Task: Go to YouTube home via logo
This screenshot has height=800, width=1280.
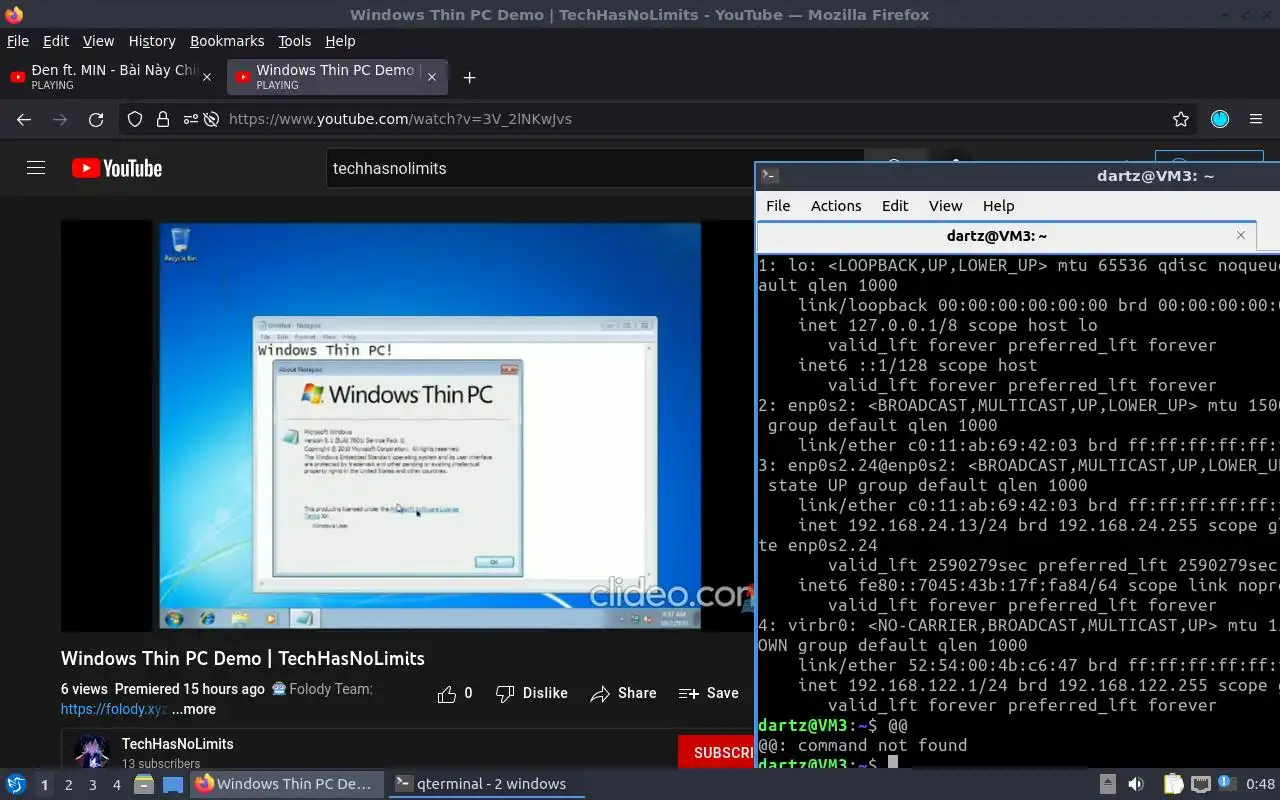Action: [117, 168]
